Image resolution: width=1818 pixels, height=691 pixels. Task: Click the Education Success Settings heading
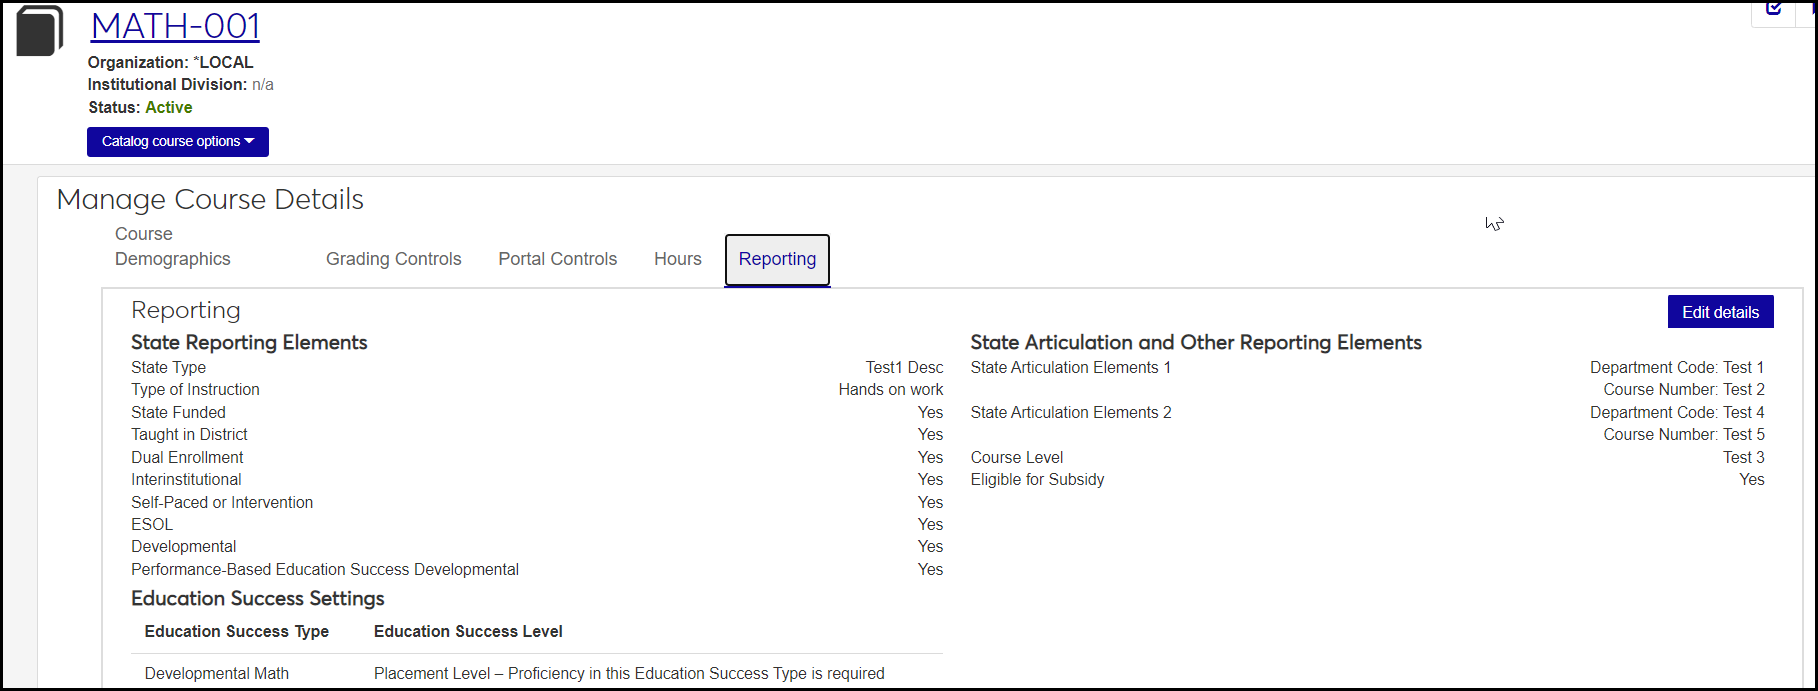pos(257,598)
